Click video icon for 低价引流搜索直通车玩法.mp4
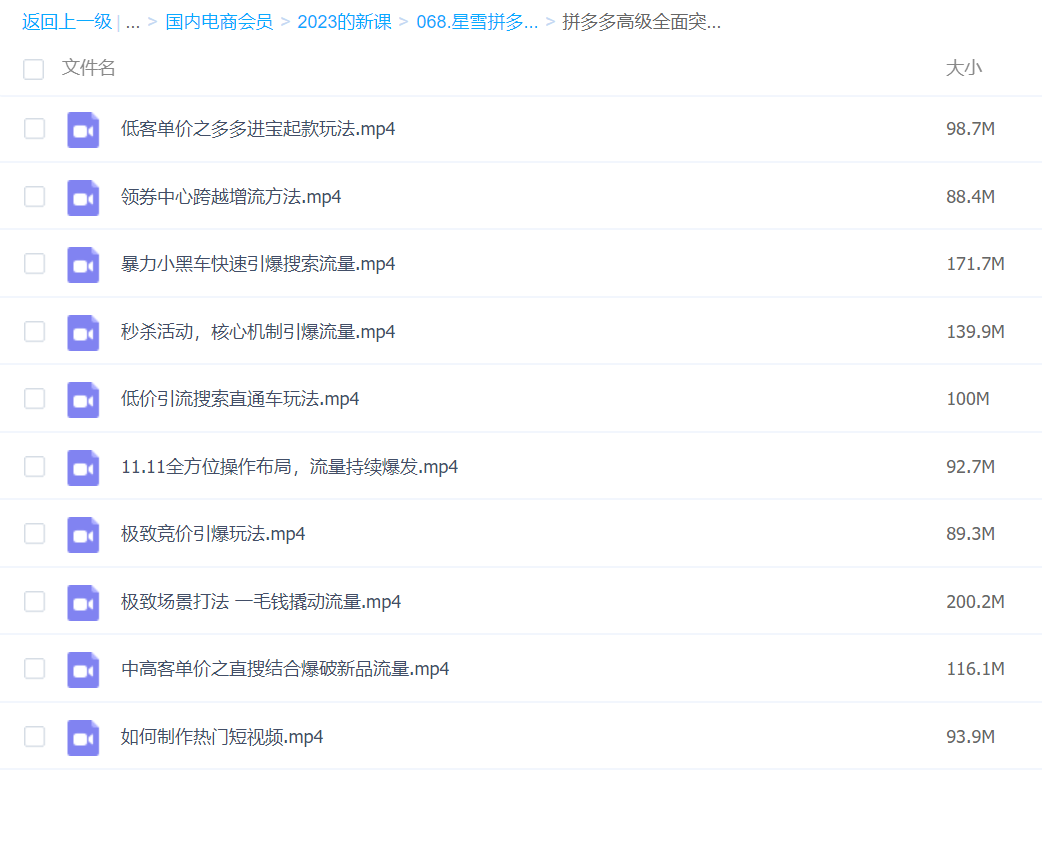This screenshot has width=1042, height=852. point(83,400)
